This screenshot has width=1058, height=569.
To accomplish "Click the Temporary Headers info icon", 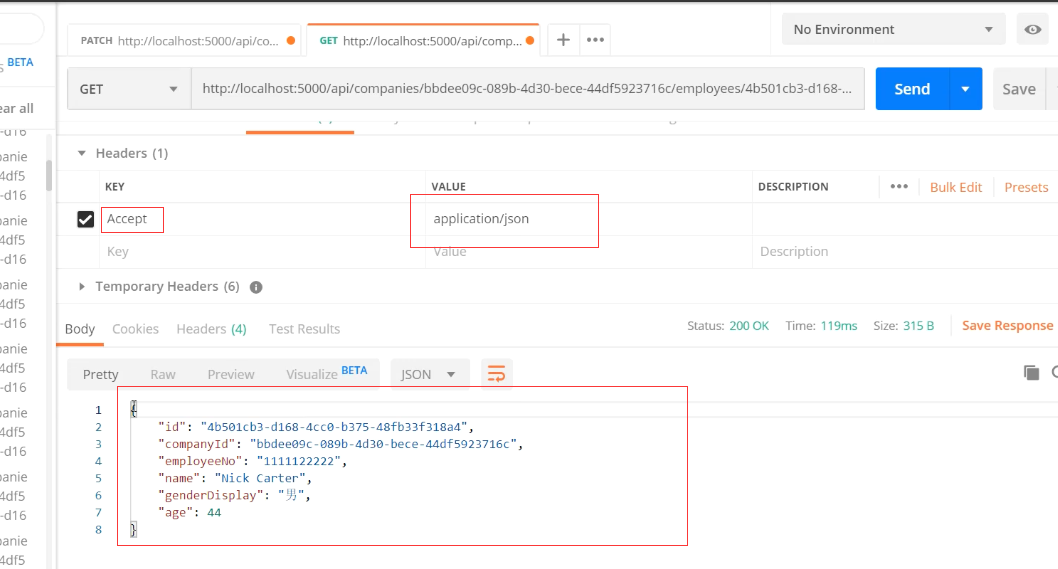I will point(256,287).
